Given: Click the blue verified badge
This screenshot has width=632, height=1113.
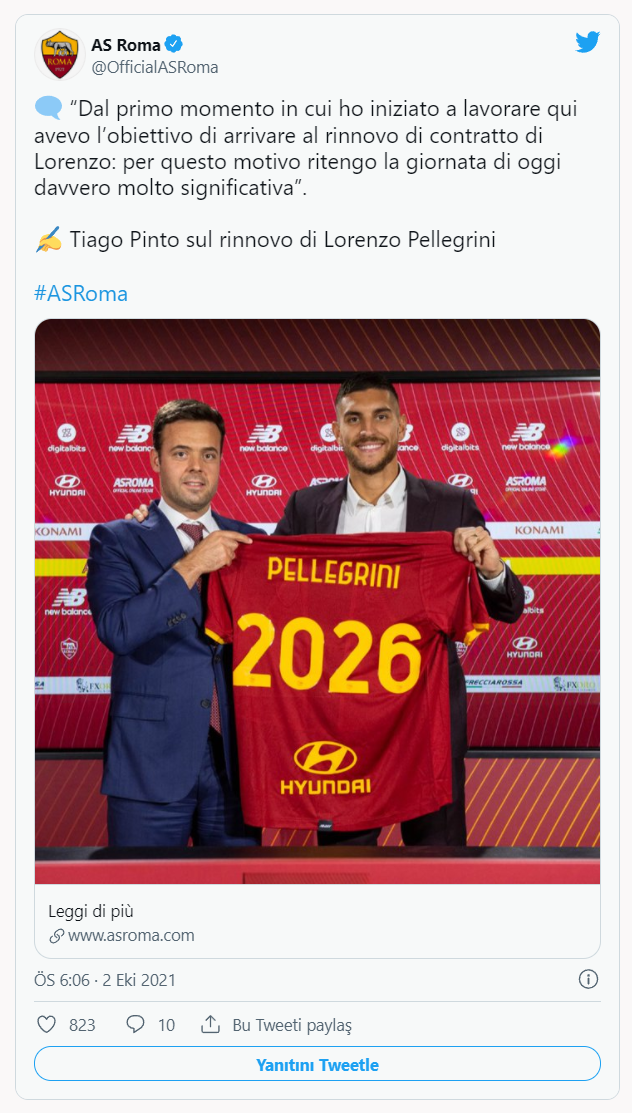Looking at the screenshot, I should (x=174, y=44).
